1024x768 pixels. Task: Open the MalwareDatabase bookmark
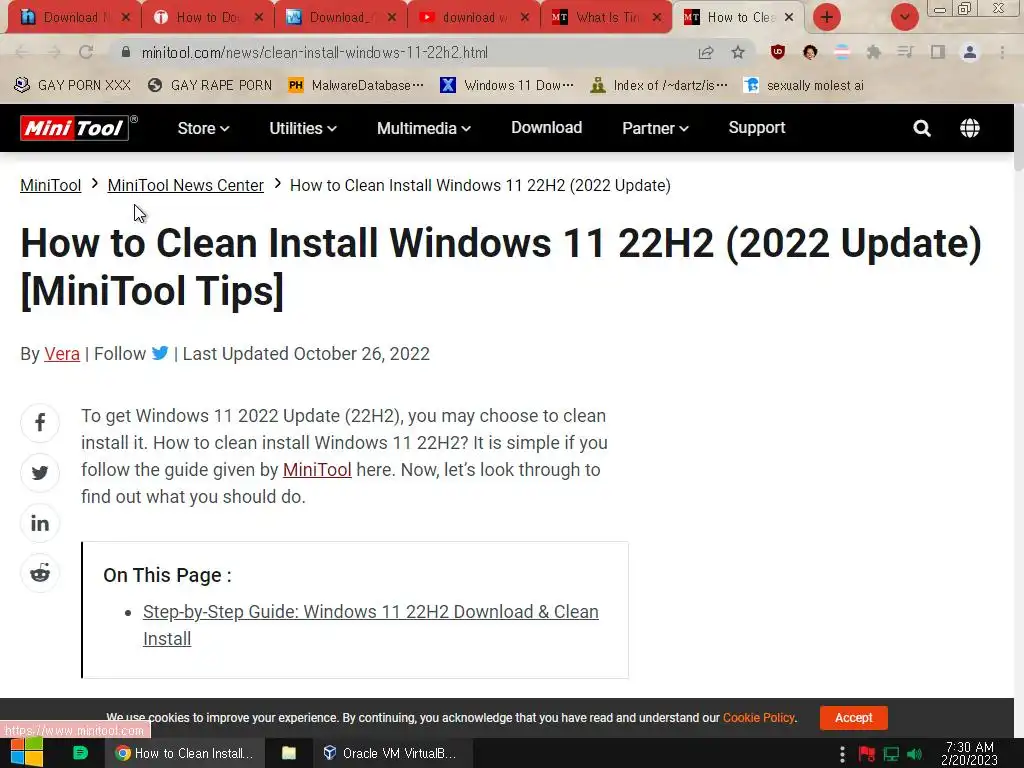[356, 85]
